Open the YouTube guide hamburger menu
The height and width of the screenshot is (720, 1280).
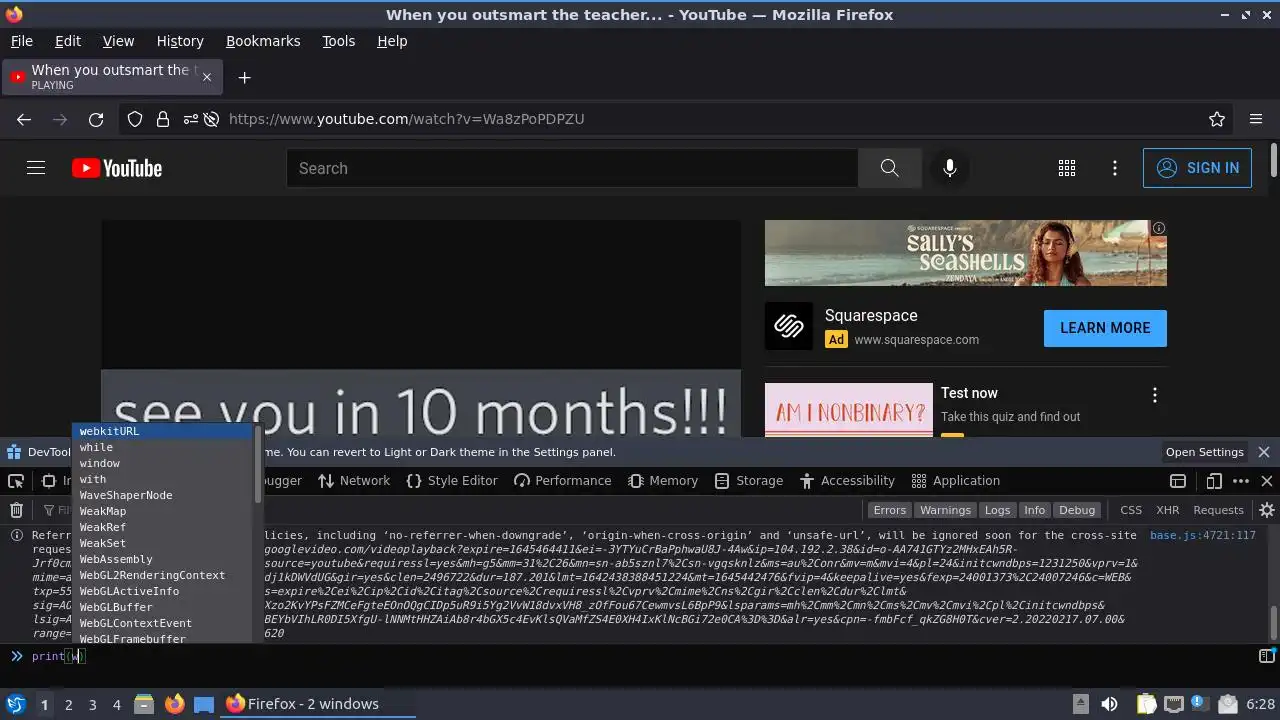click(x=36, y=168)
